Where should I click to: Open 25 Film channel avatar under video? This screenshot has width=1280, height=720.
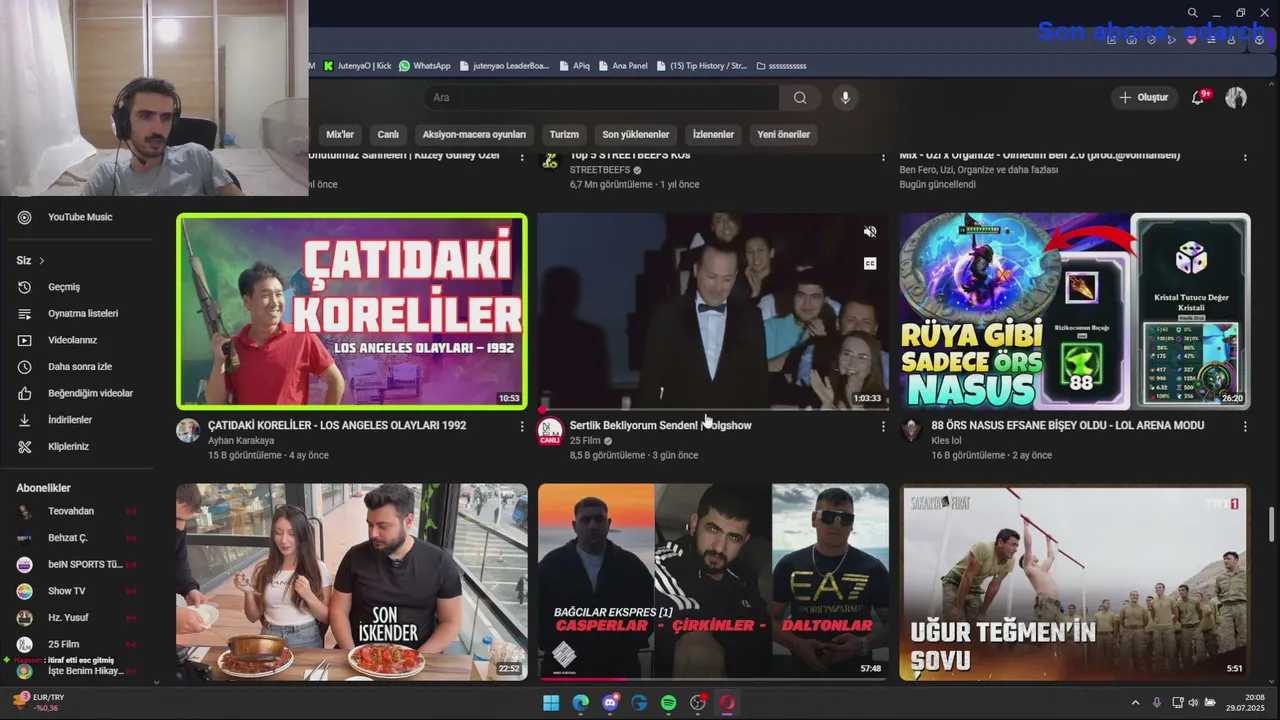coord(550,431)
